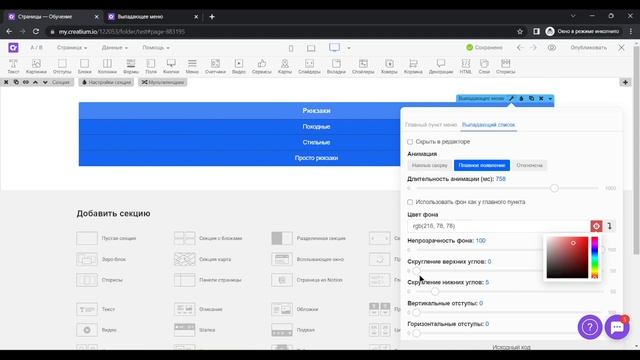The height and width of the screenshot is (360, 640).
Task: Click the Мультиязычие button
Action: click(x=163, y=82)
